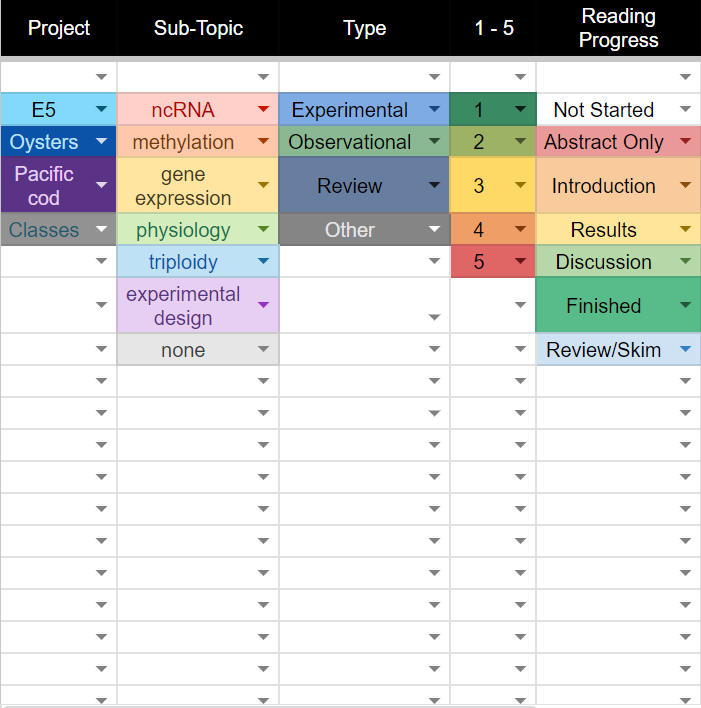
Task: Click the ncRNA sub-topic chip
Action: 183,110
